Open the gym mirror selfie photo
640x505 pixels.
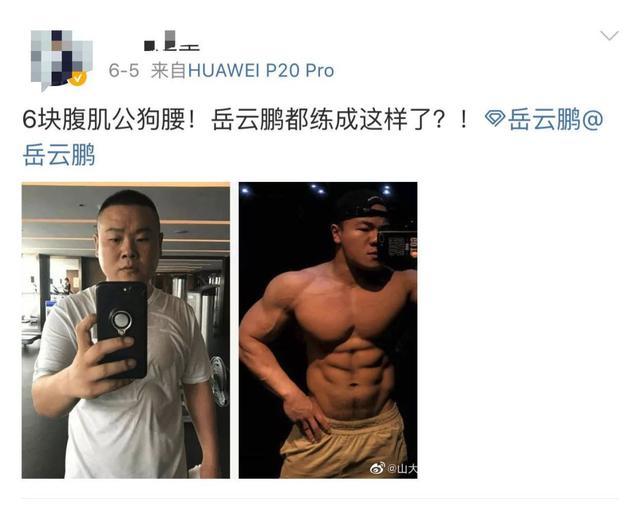[x=126, y=330]
